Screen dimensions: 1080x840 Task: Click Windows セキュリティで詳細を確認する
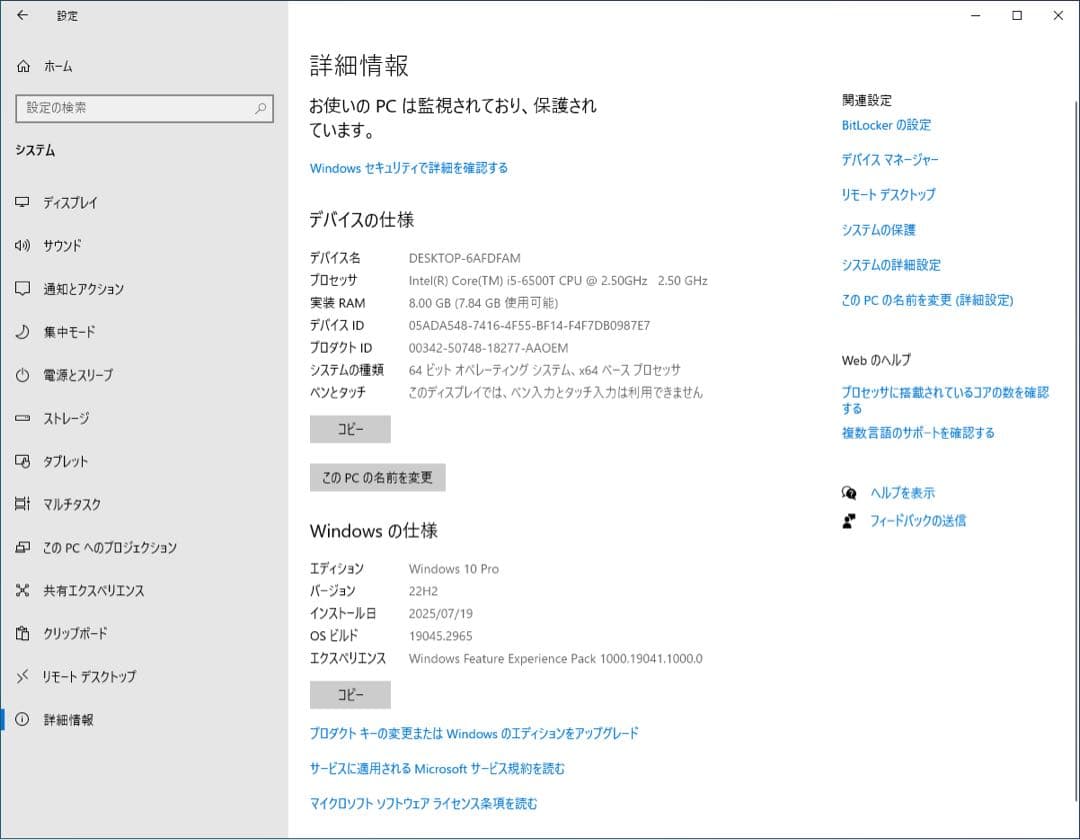pos(407,168)
